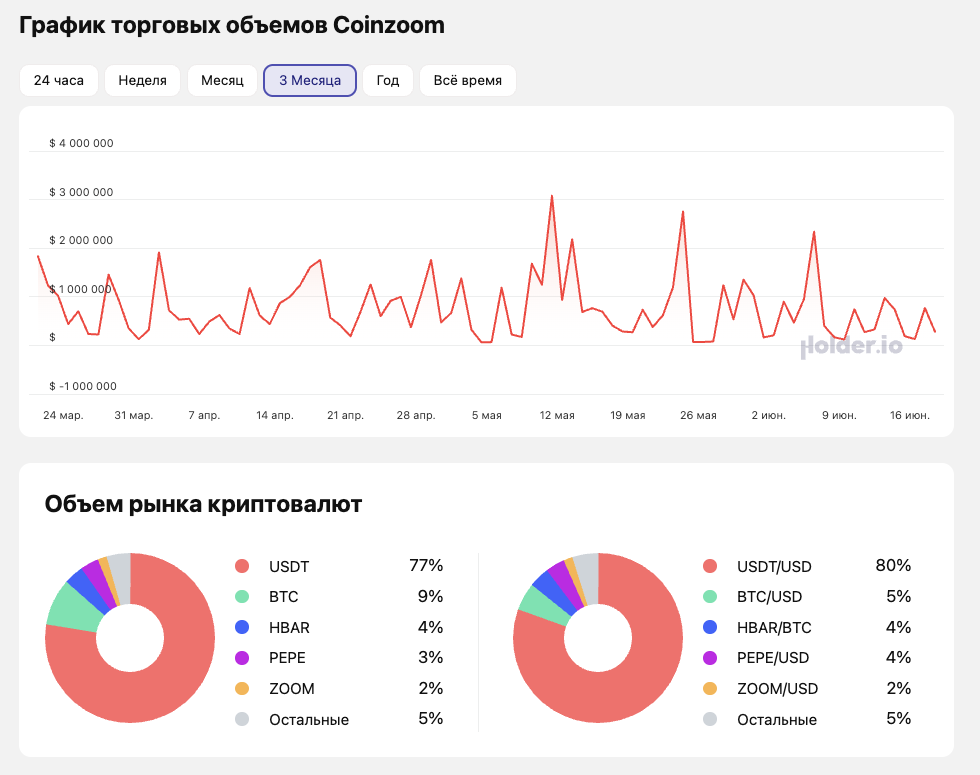Click the HBAR legend label
980x775 pixels.
(289, 628)
